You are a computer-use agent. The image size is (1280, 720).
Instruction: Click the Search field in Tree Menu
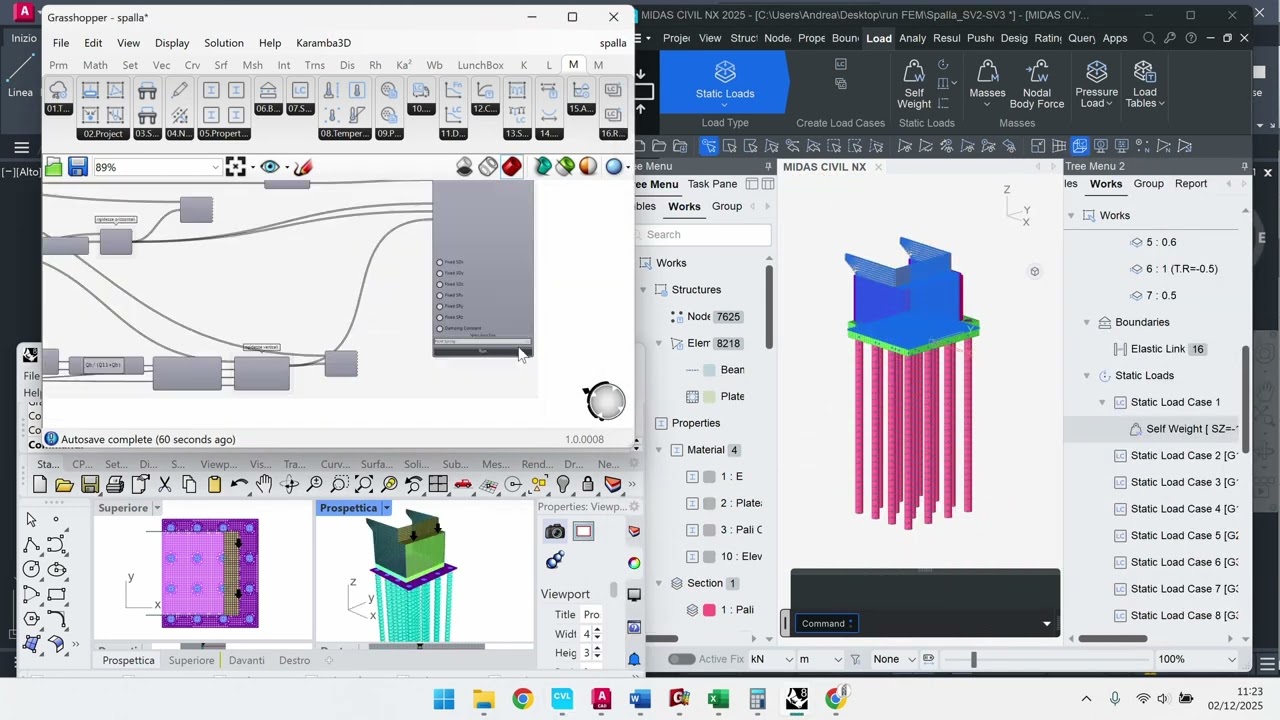click(706, 234)
